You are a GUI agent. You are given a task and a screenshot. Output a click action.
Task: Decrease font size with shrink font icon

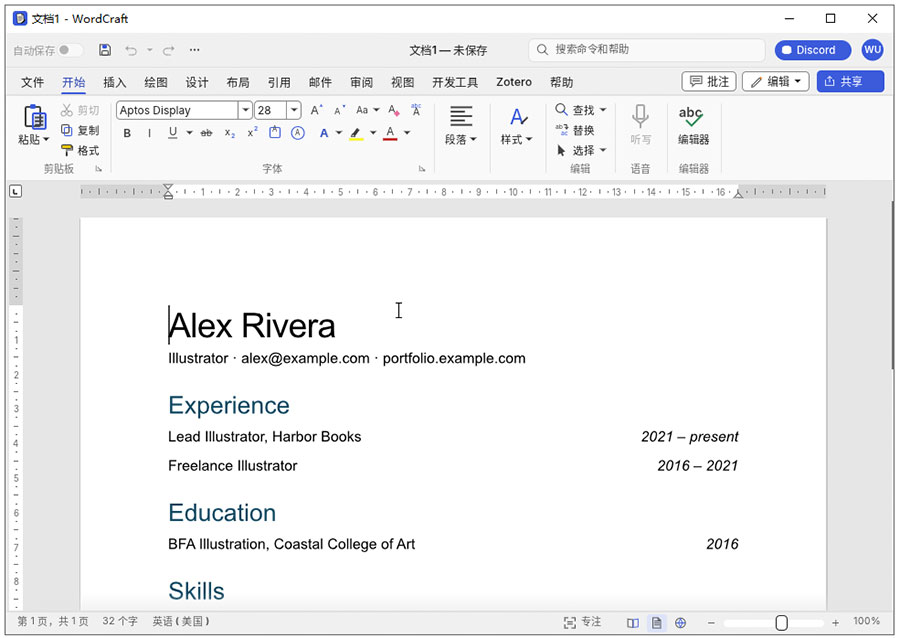tap(340, 110)
